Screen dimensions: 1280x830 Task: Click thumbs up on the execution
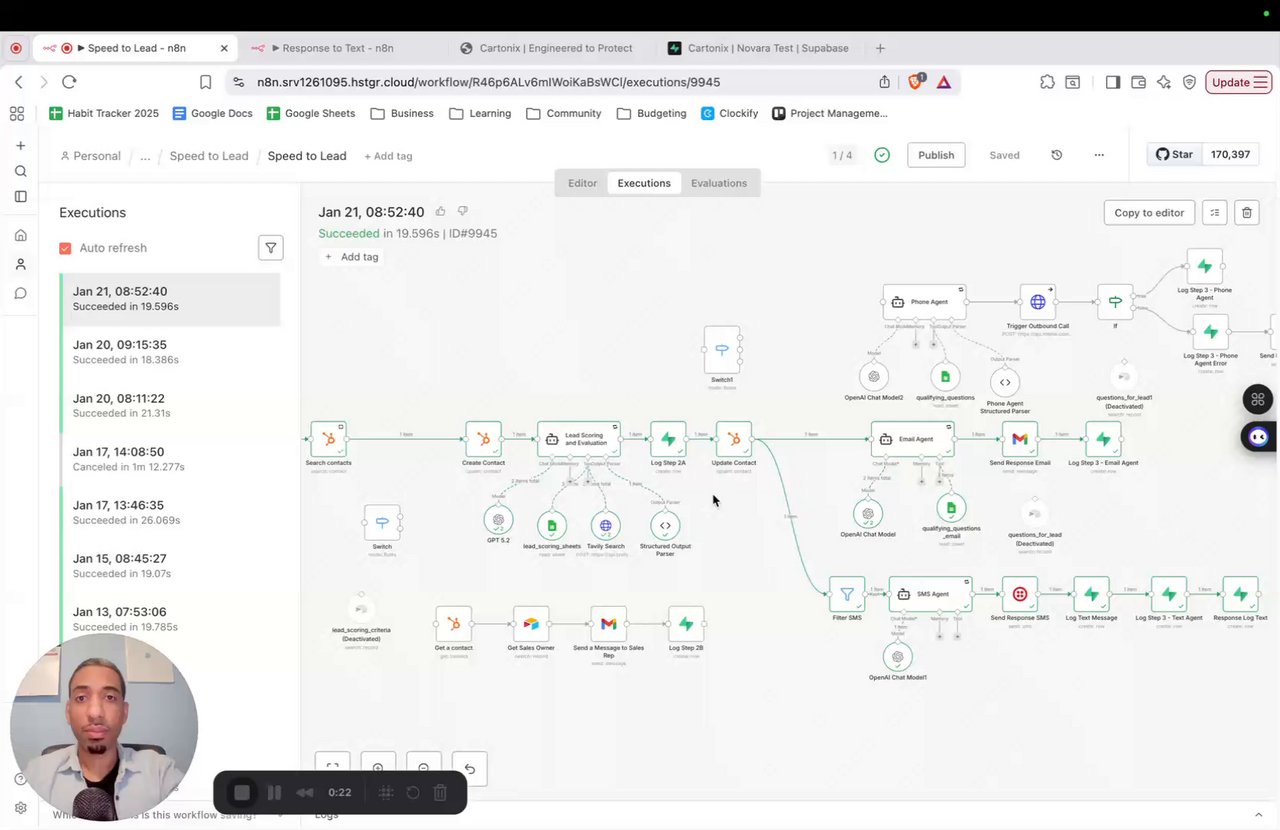click(x=440, y=211)
